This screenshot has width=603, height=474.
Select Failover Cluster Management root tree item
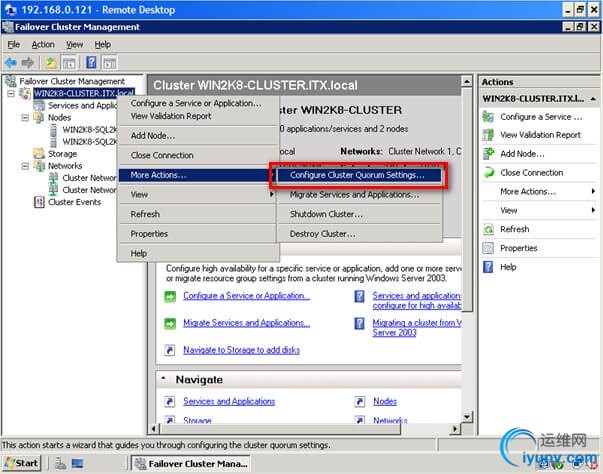pyautogui.click(x=72, y=81)
